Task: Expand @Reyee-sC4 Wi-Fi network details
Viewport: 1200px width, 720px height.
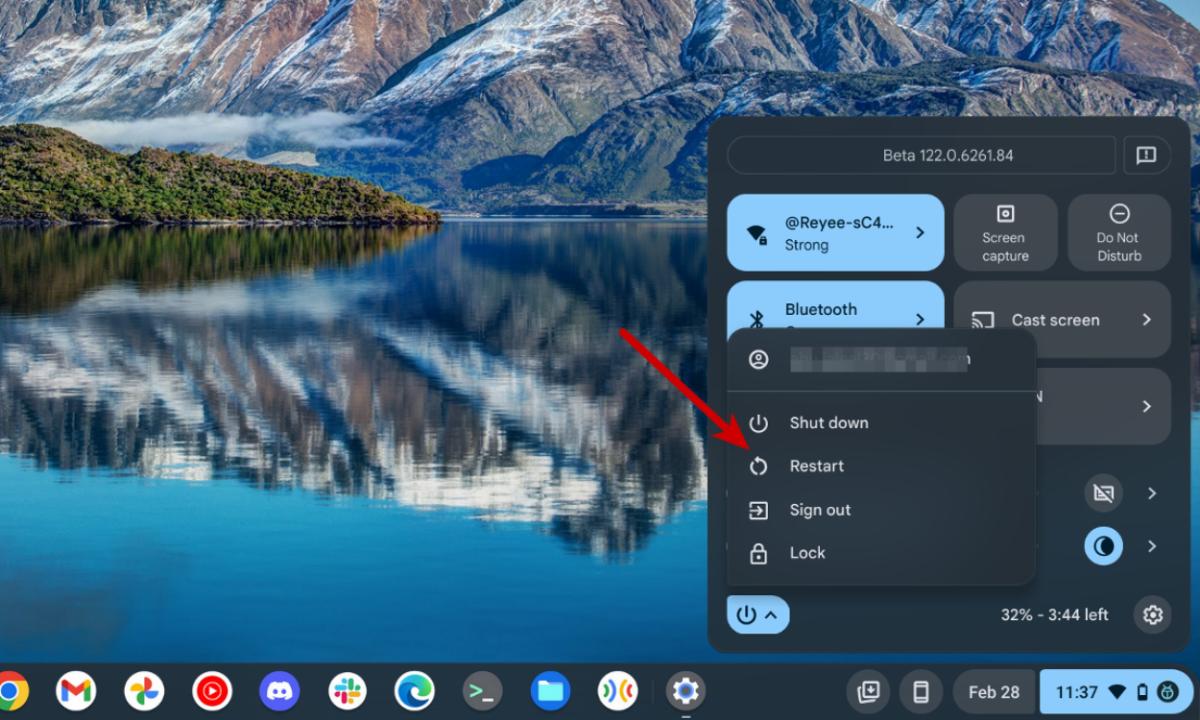Action: point(919,232)
